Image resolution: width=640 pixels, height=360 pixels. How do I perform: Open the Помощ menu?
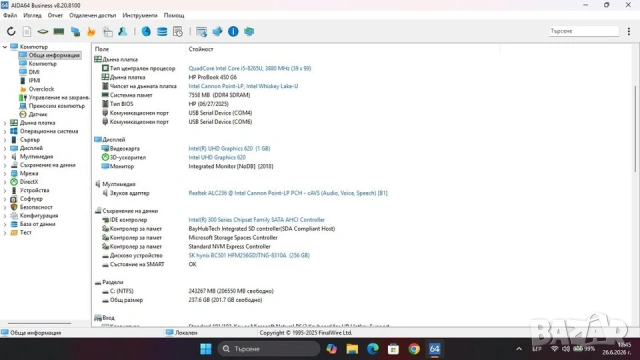coord(174,16)
